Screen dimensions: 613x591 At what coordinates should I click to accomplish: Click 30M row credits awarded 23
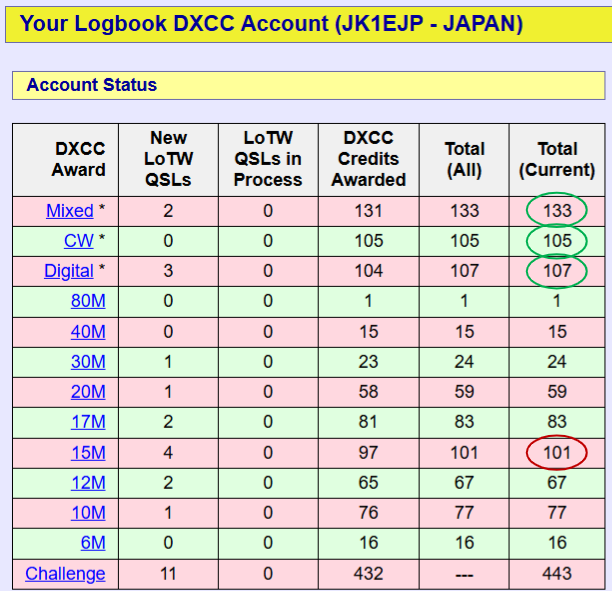368,362
